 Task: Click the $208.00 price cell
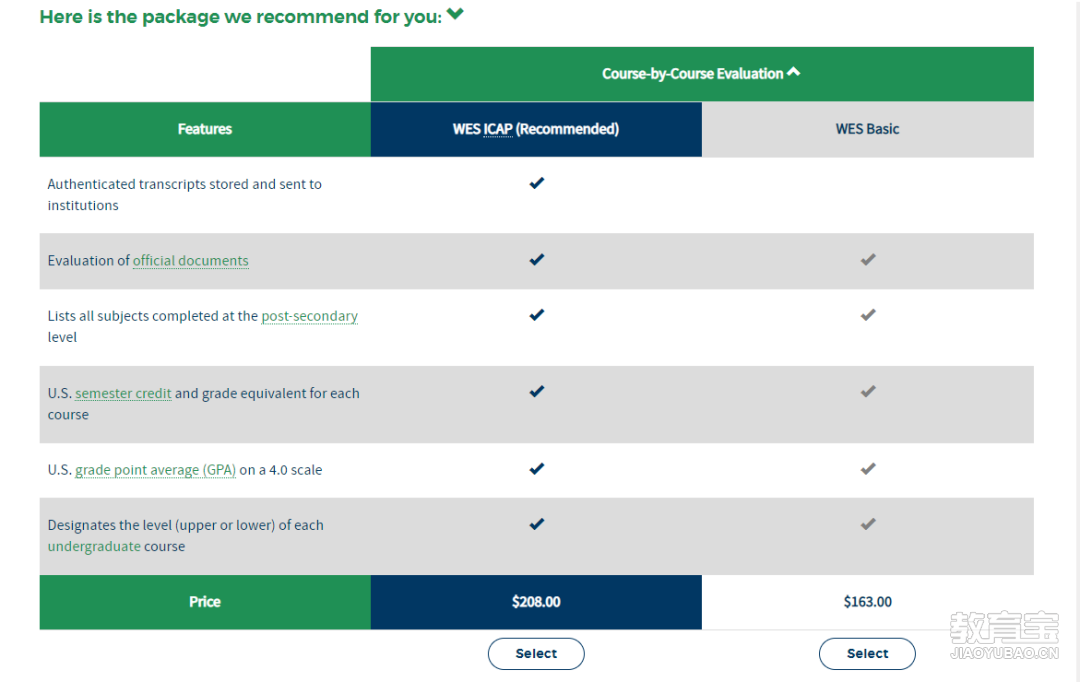click(x=536, y=602)
